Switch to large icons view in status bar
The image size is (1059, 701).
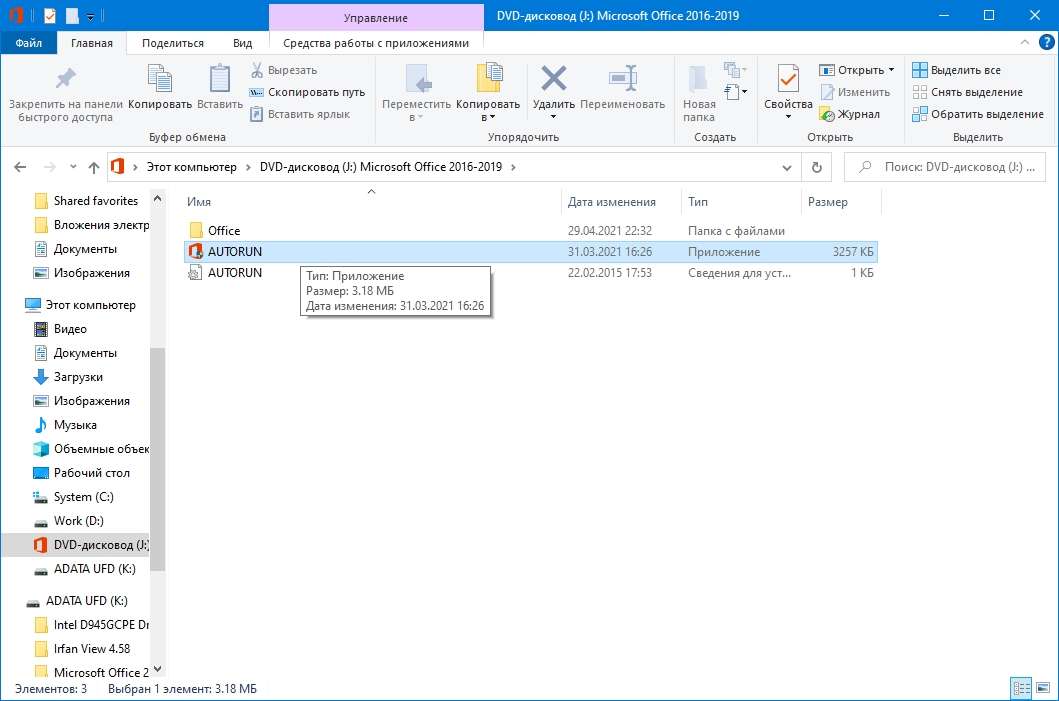(x=1041, y=688)
